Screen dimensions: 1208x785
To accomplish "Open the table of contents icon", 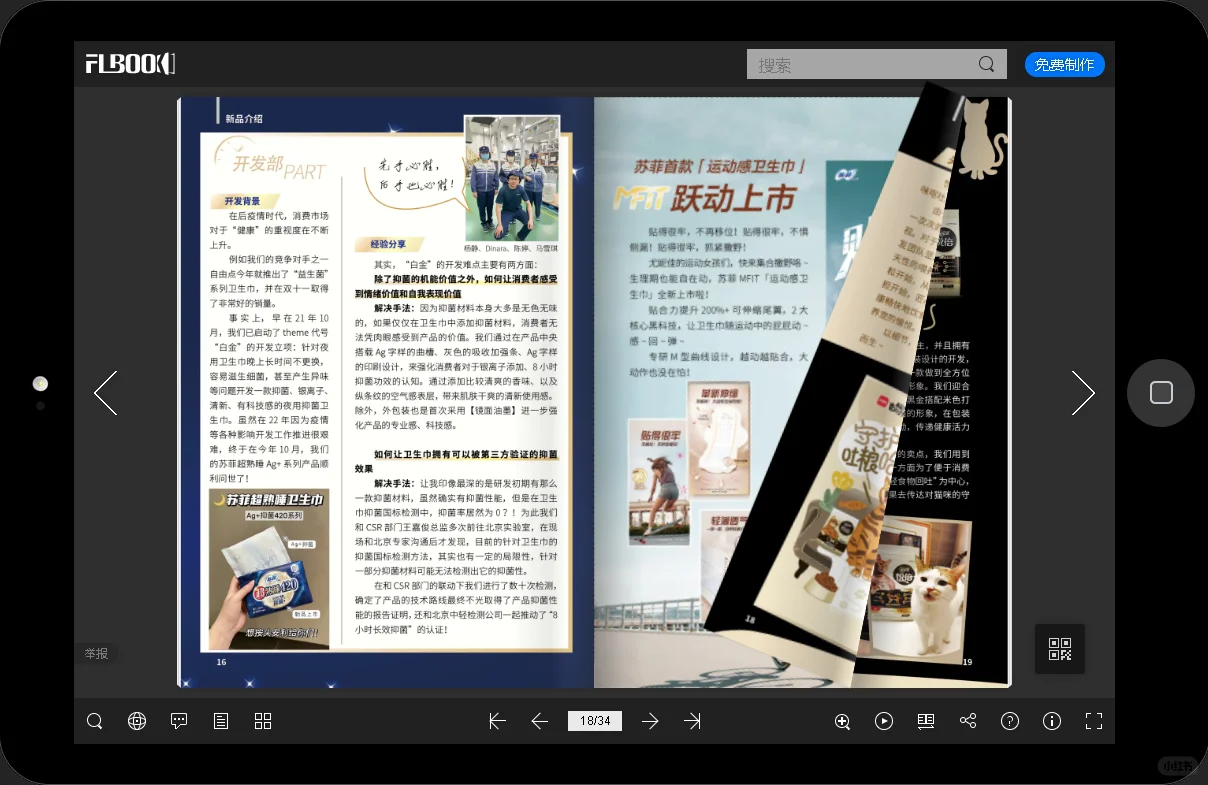I will click(221, 721).
